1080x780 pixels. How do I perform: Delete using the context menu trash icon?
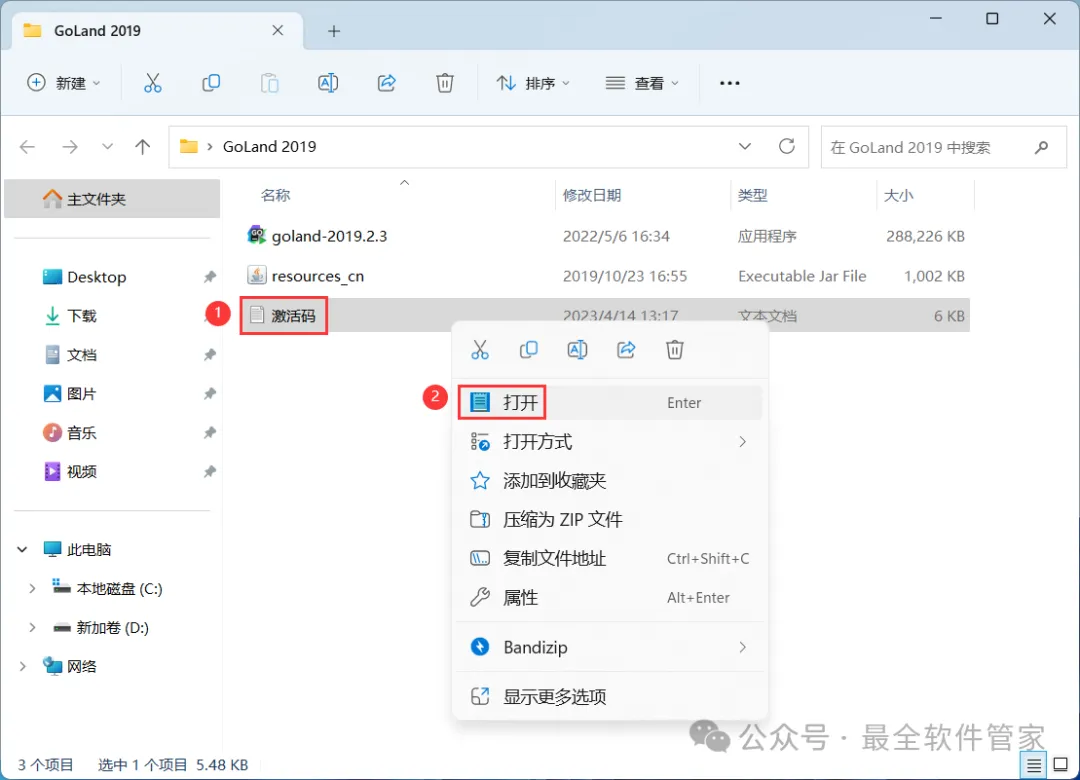[674, 350]
